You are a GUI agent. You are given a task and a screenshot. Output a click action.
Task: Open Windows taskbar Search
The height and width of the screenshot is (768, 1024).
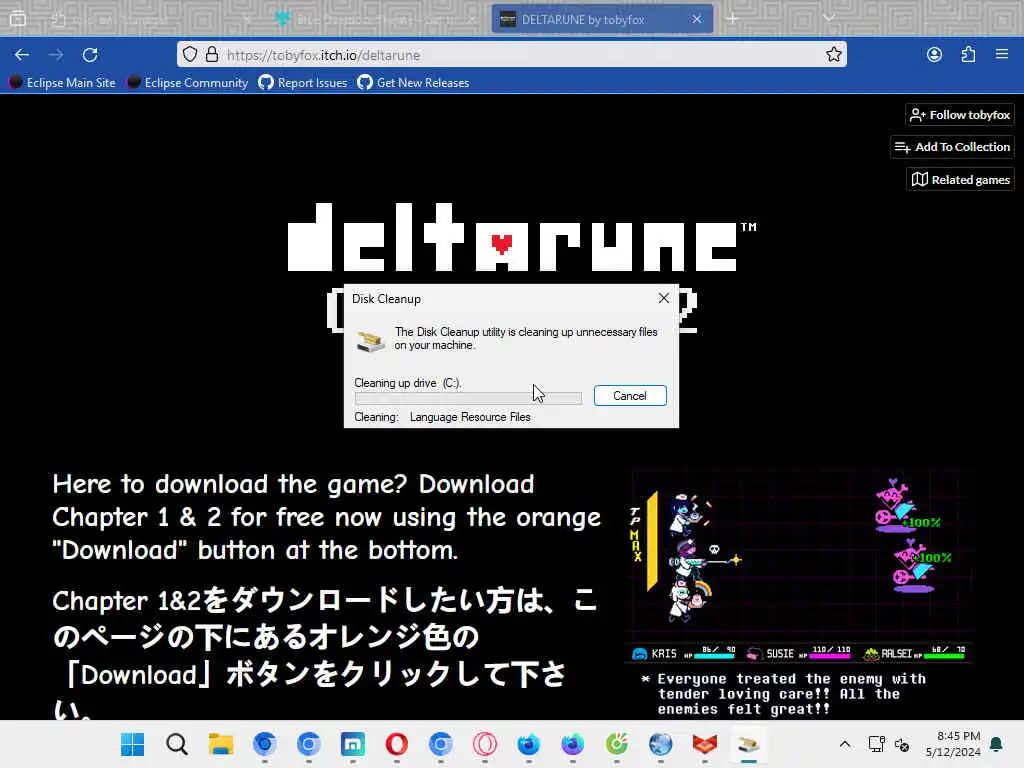click(x=176, y=744)
